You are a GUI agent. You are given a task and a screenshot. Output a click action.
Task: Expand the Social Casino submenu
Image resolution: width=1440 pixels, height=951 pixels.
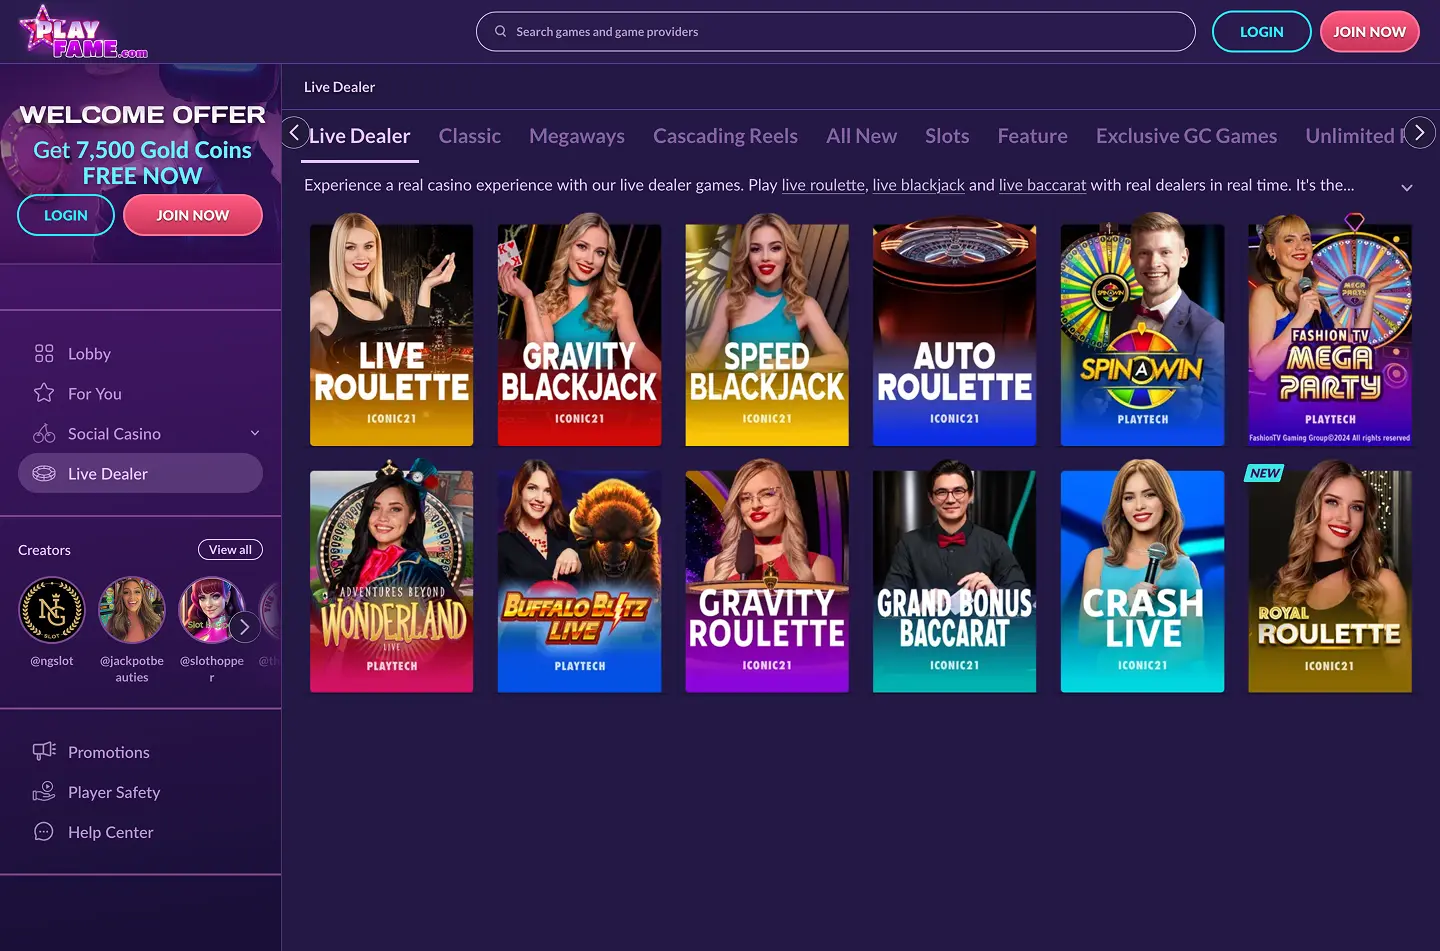coord(255,433)
